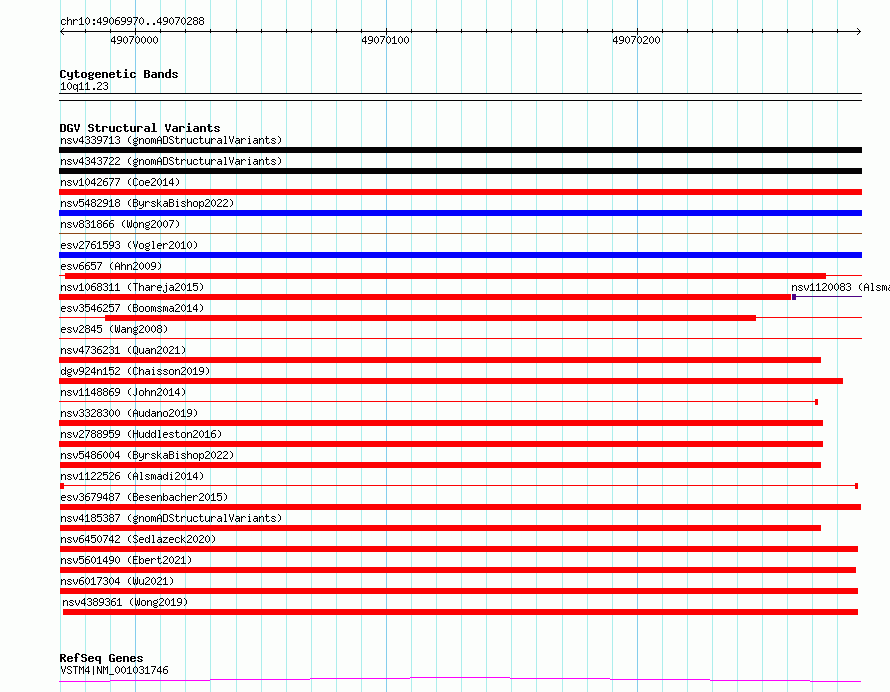Screen dimensions: 890x692
Task: Open the nsv5601490 (Ebert2021) label
Action: pyautogui.click(x=126, y=560)
